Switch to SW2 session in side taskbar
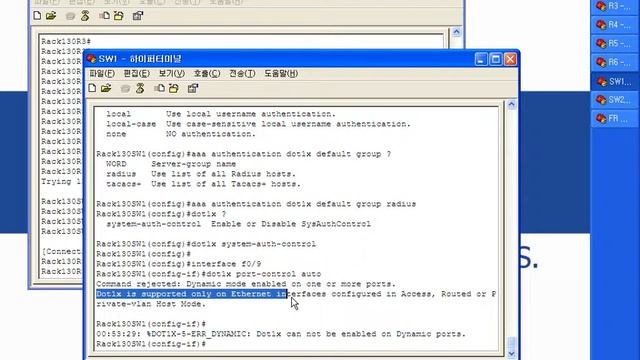 tap(615, 100)
